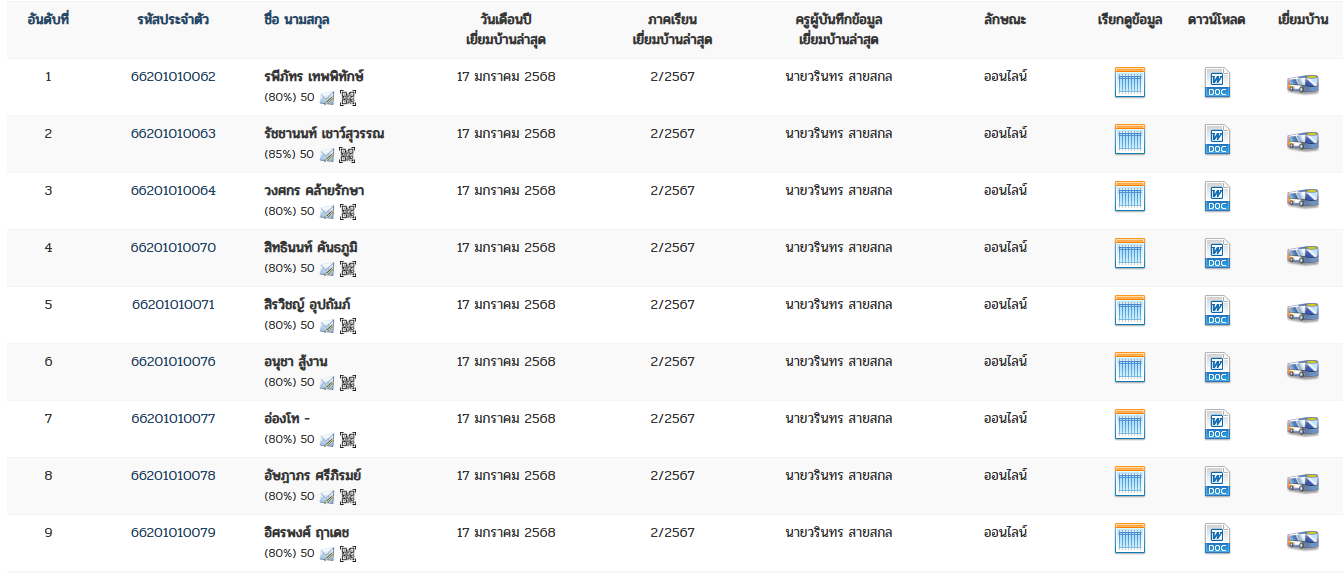Click student ID 66201010071
The image size is (1343, 573).
pos(173,304)
